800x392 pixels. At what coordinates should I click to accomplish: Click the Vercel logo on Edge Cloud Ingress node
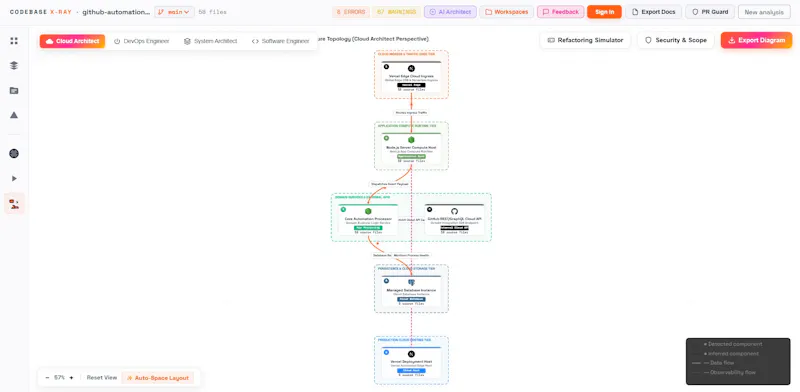coord(411,68)
